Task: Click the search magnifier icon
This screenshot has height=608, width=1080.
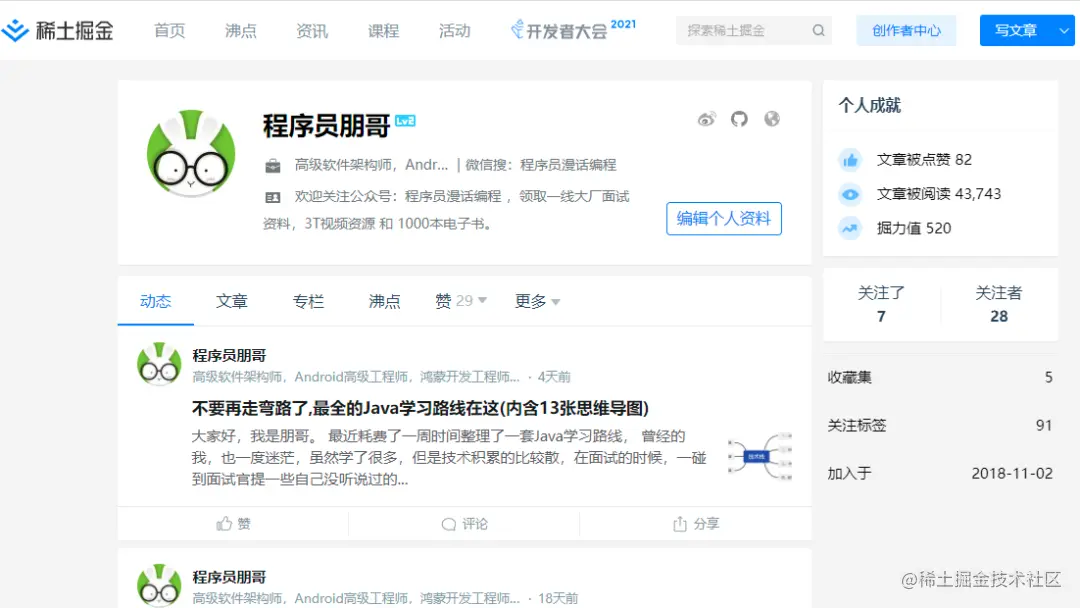Action: [818, 30]
